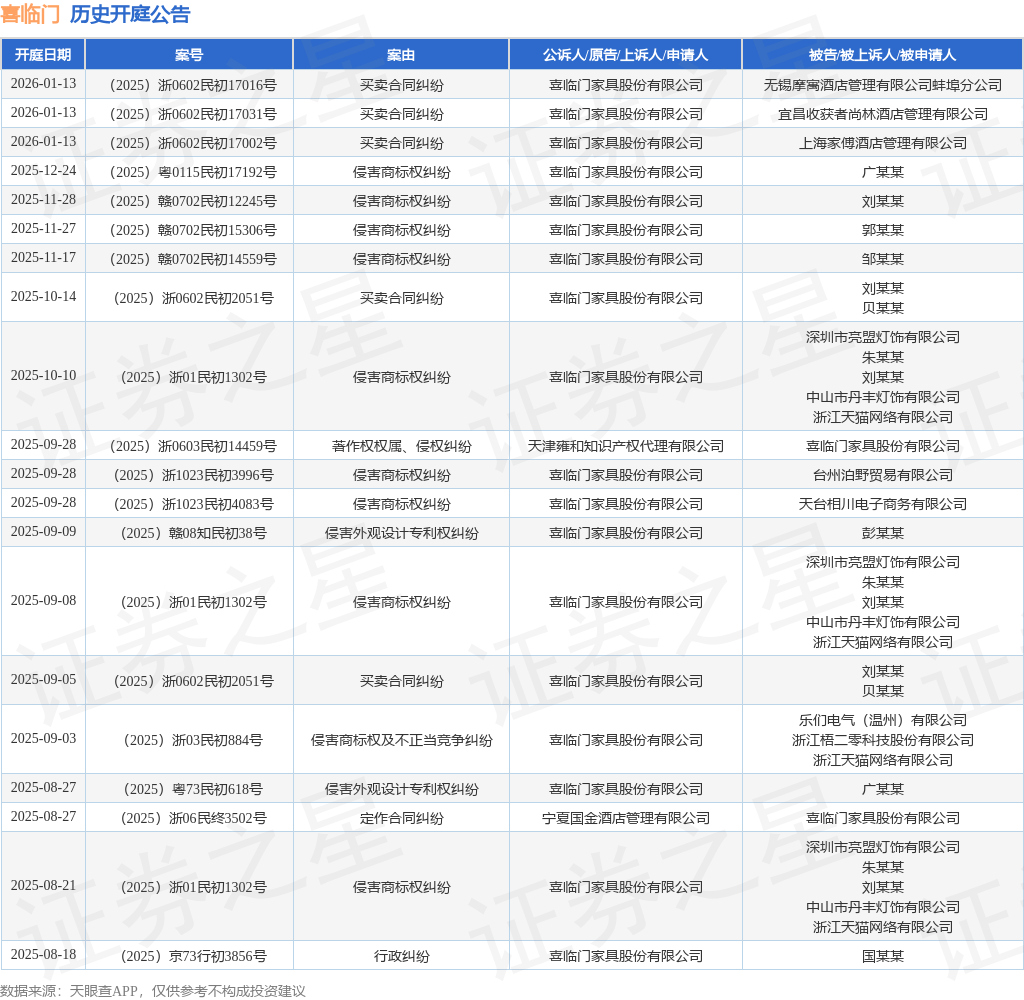
Task: Select case number (2025)浙03民初884号
Action: click(193, 740)
